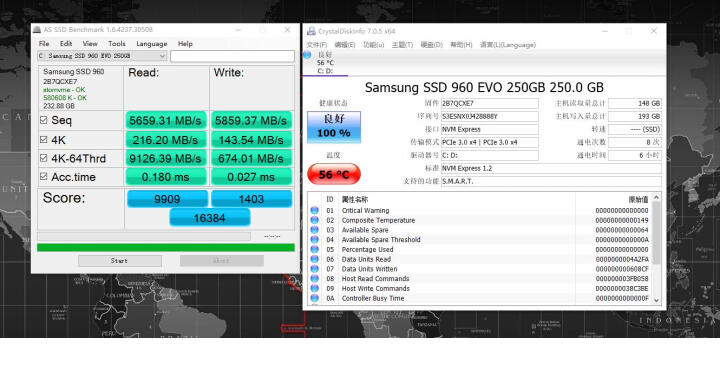Viewport: 720px width, 390px height.
Task: Click the status icon beside Composite Temperature
Action: 315,220
